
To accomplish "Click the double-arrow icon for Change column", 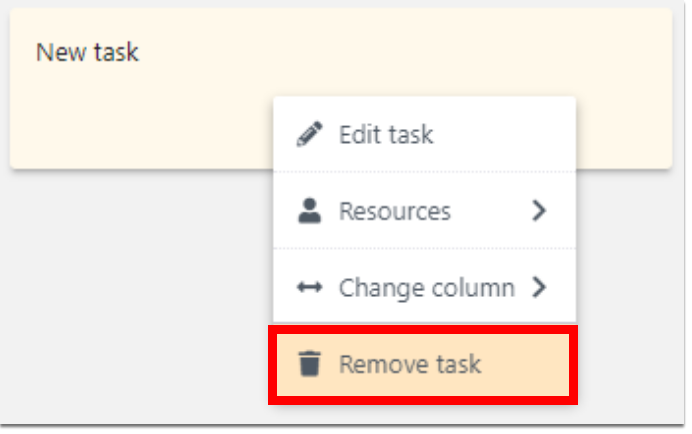I will click(x=309, y=287).
